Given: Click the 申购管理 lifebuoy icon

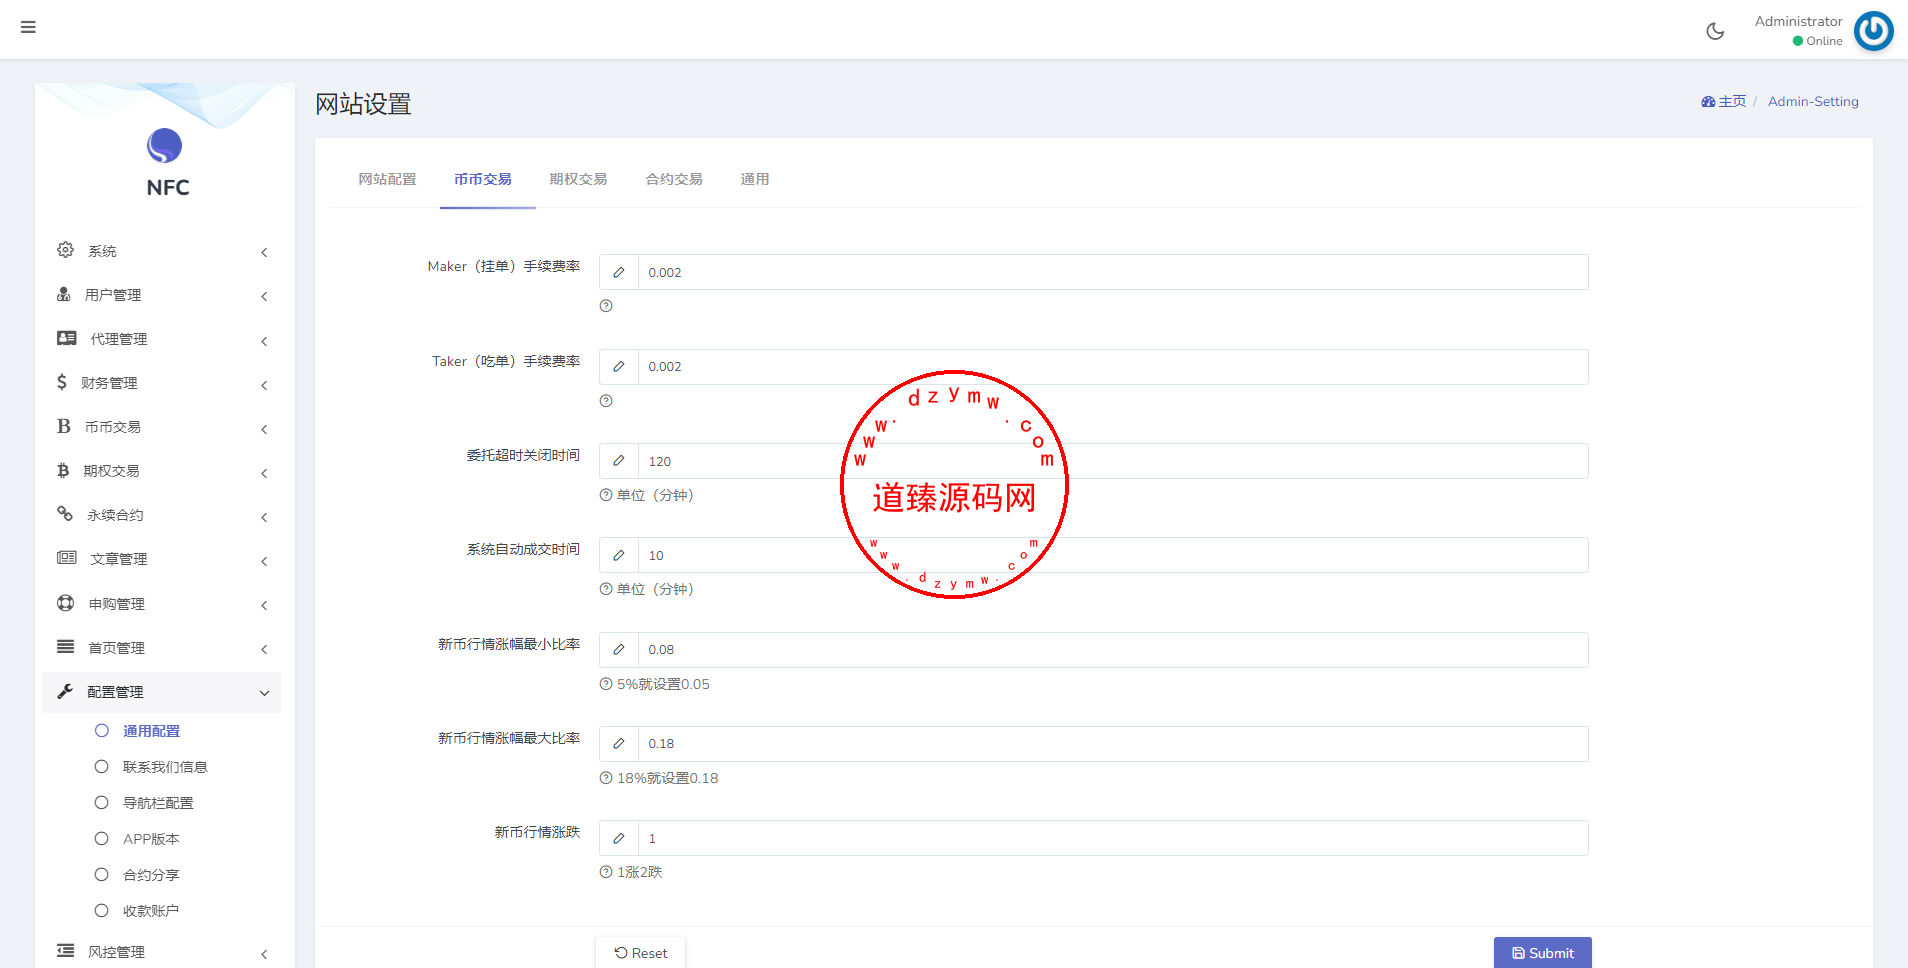Looking at the screenshot, I should coord(66,603).
